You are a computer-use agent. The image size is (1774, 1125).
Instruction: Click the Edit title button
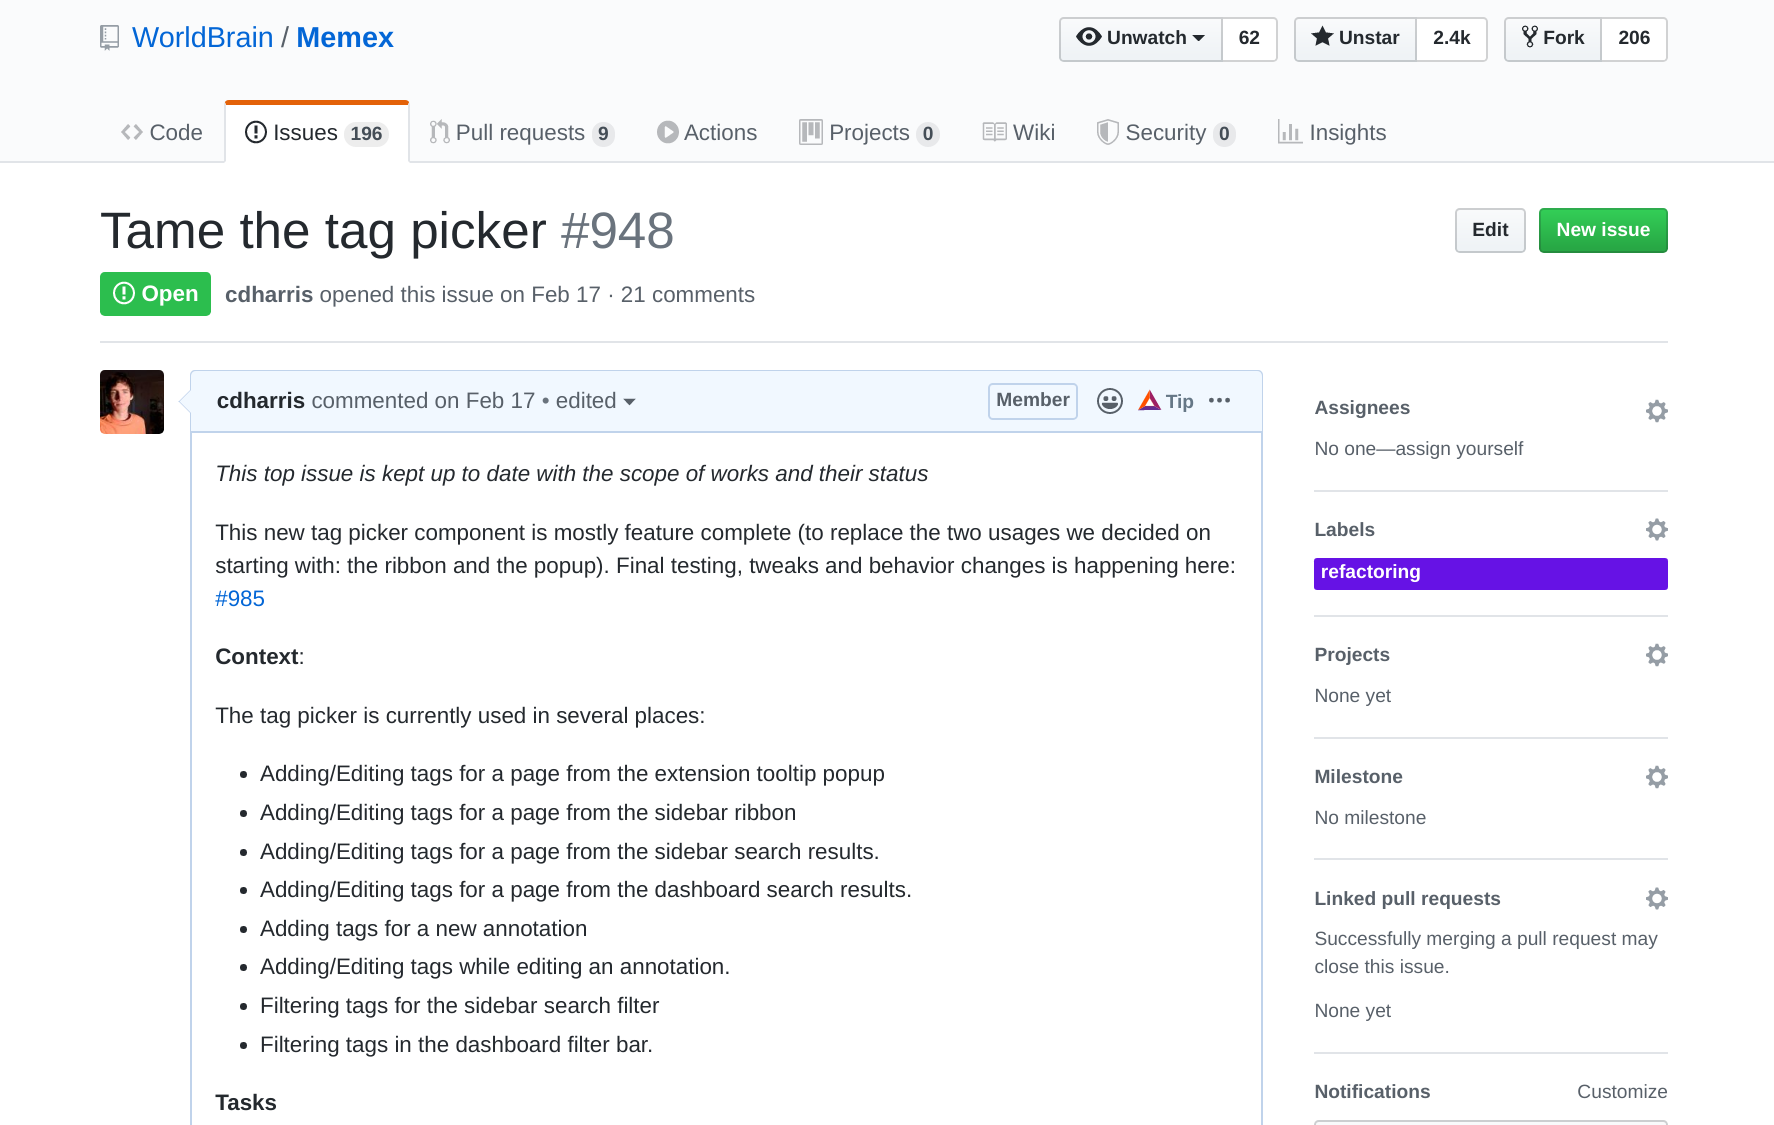1490,230
